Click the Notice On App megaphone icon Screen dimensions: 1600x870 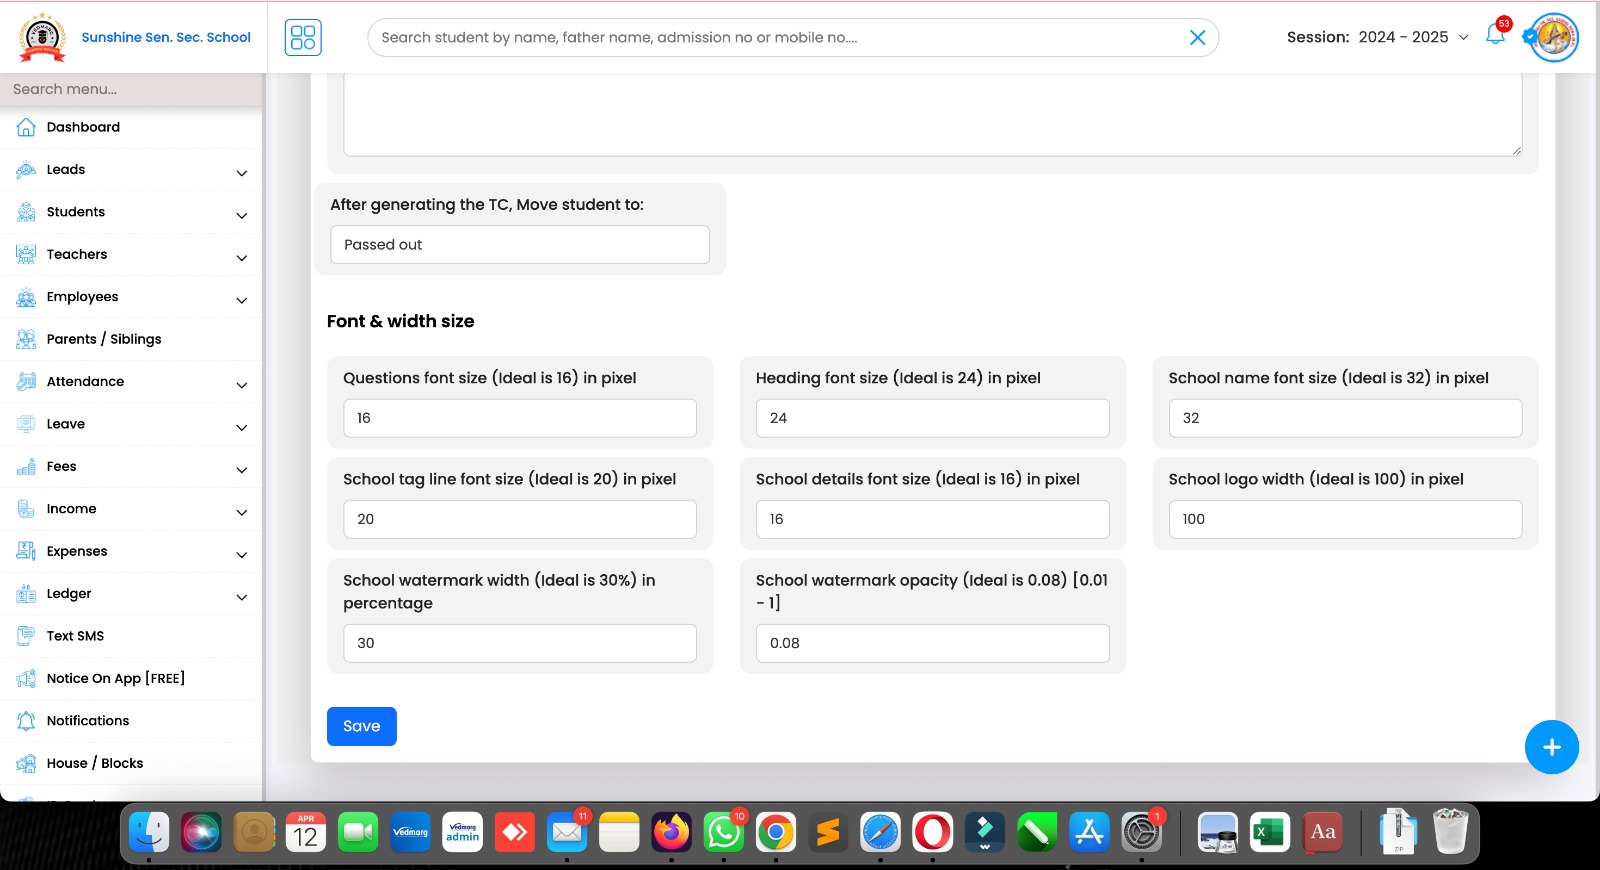tap(26, 678)
